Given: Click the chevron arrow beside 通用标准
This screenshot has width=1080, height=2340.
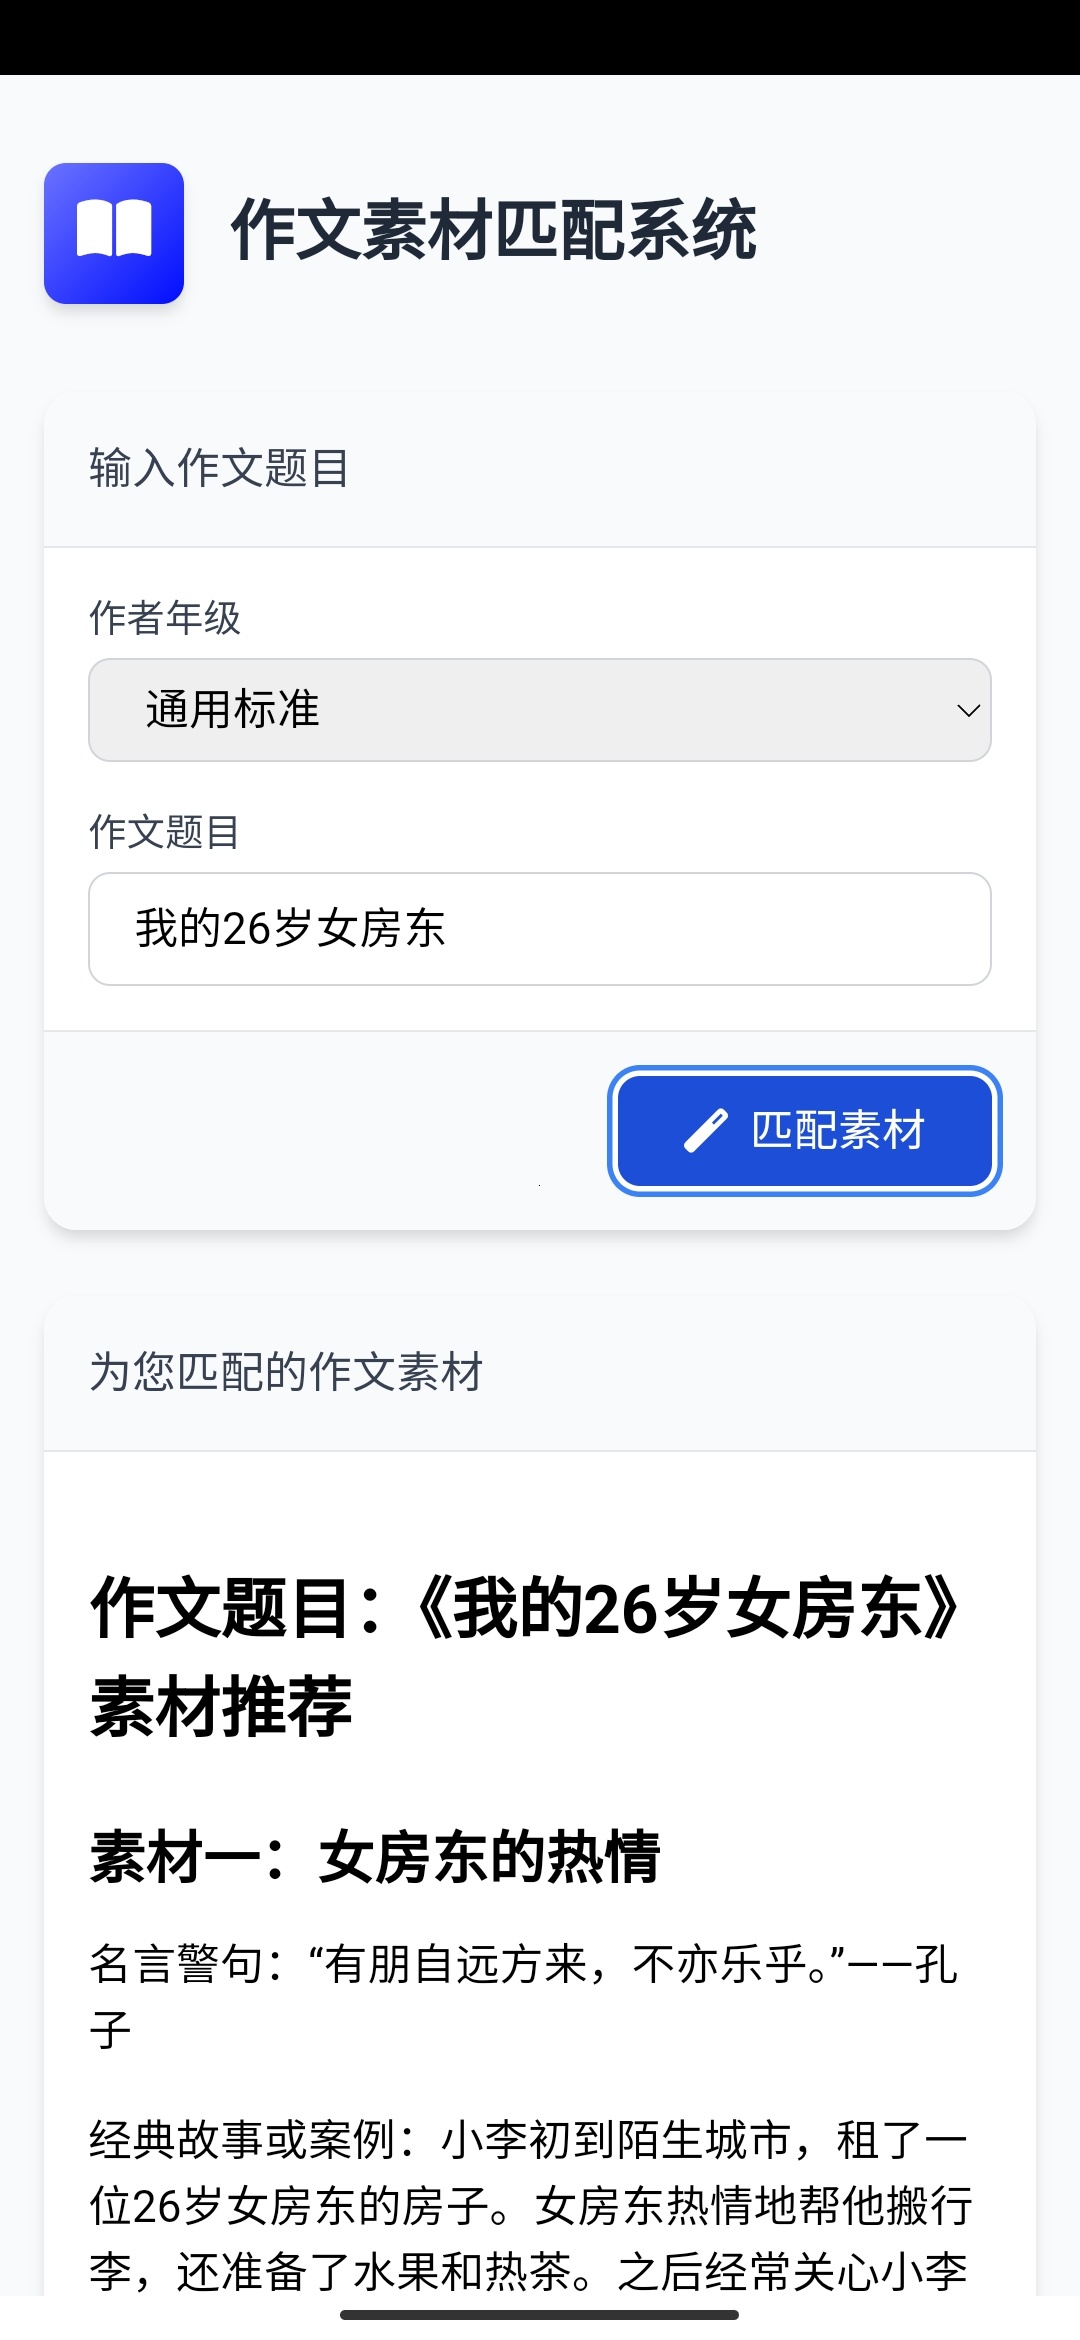Looking at the screenshot, I should click(x=967, y=711).
